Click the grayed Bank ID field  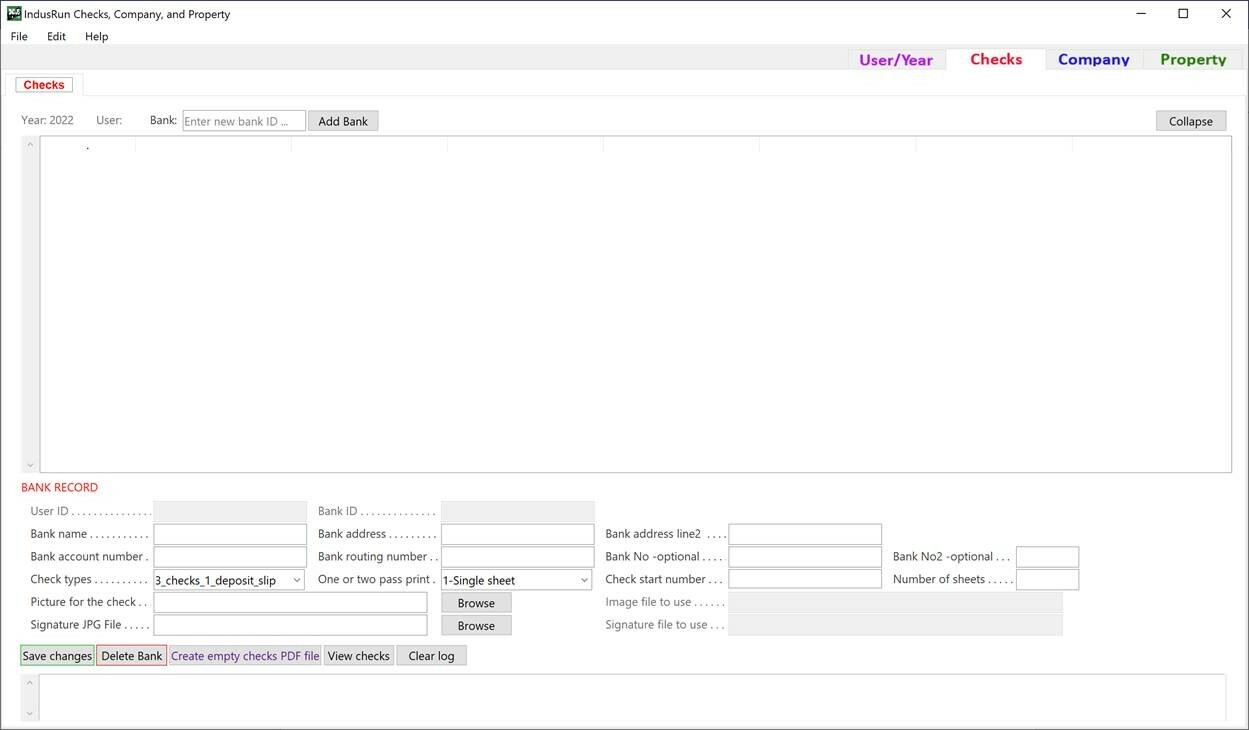point(518,512)
